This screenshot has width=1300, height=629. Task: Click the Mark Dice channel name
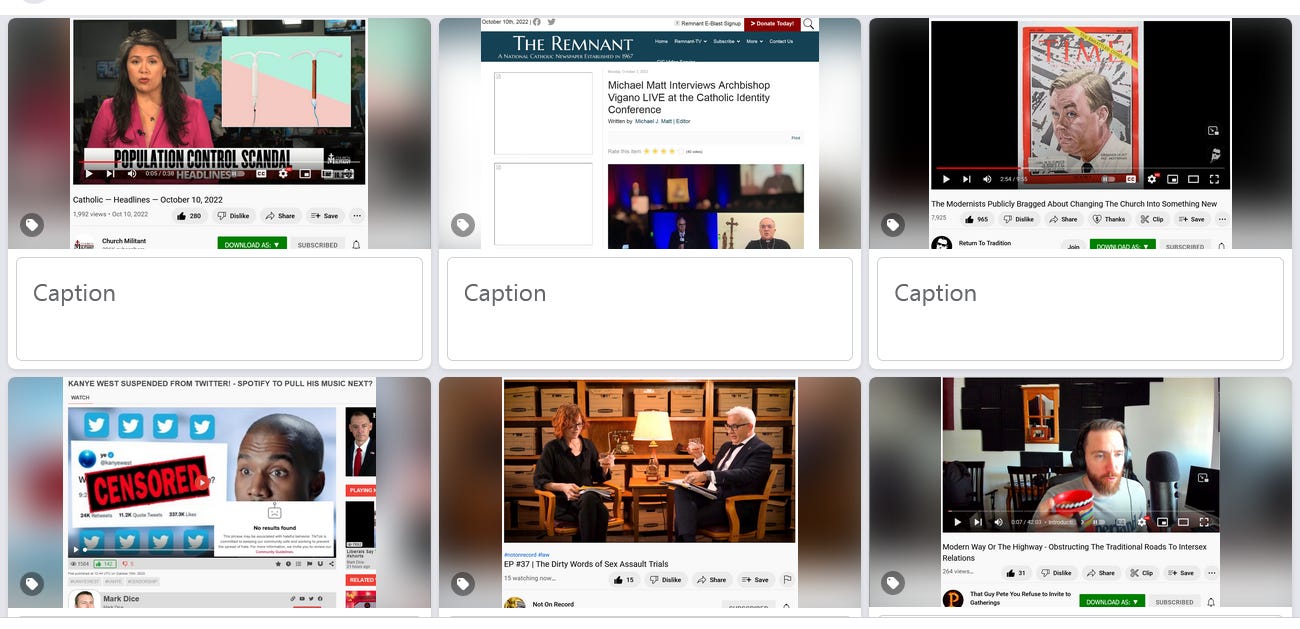121,599
